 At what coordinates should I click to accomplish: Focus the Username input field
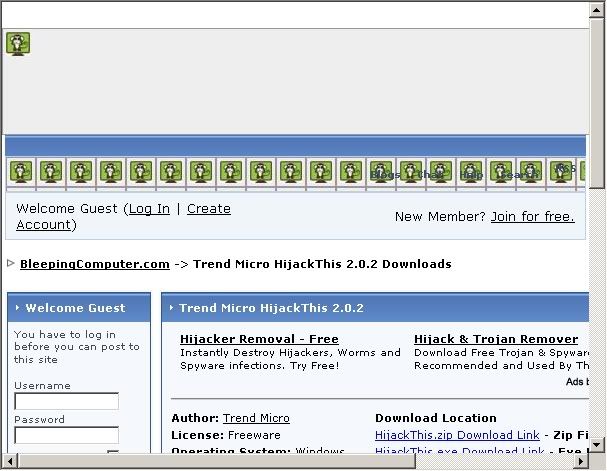click(x=66, y=401)
